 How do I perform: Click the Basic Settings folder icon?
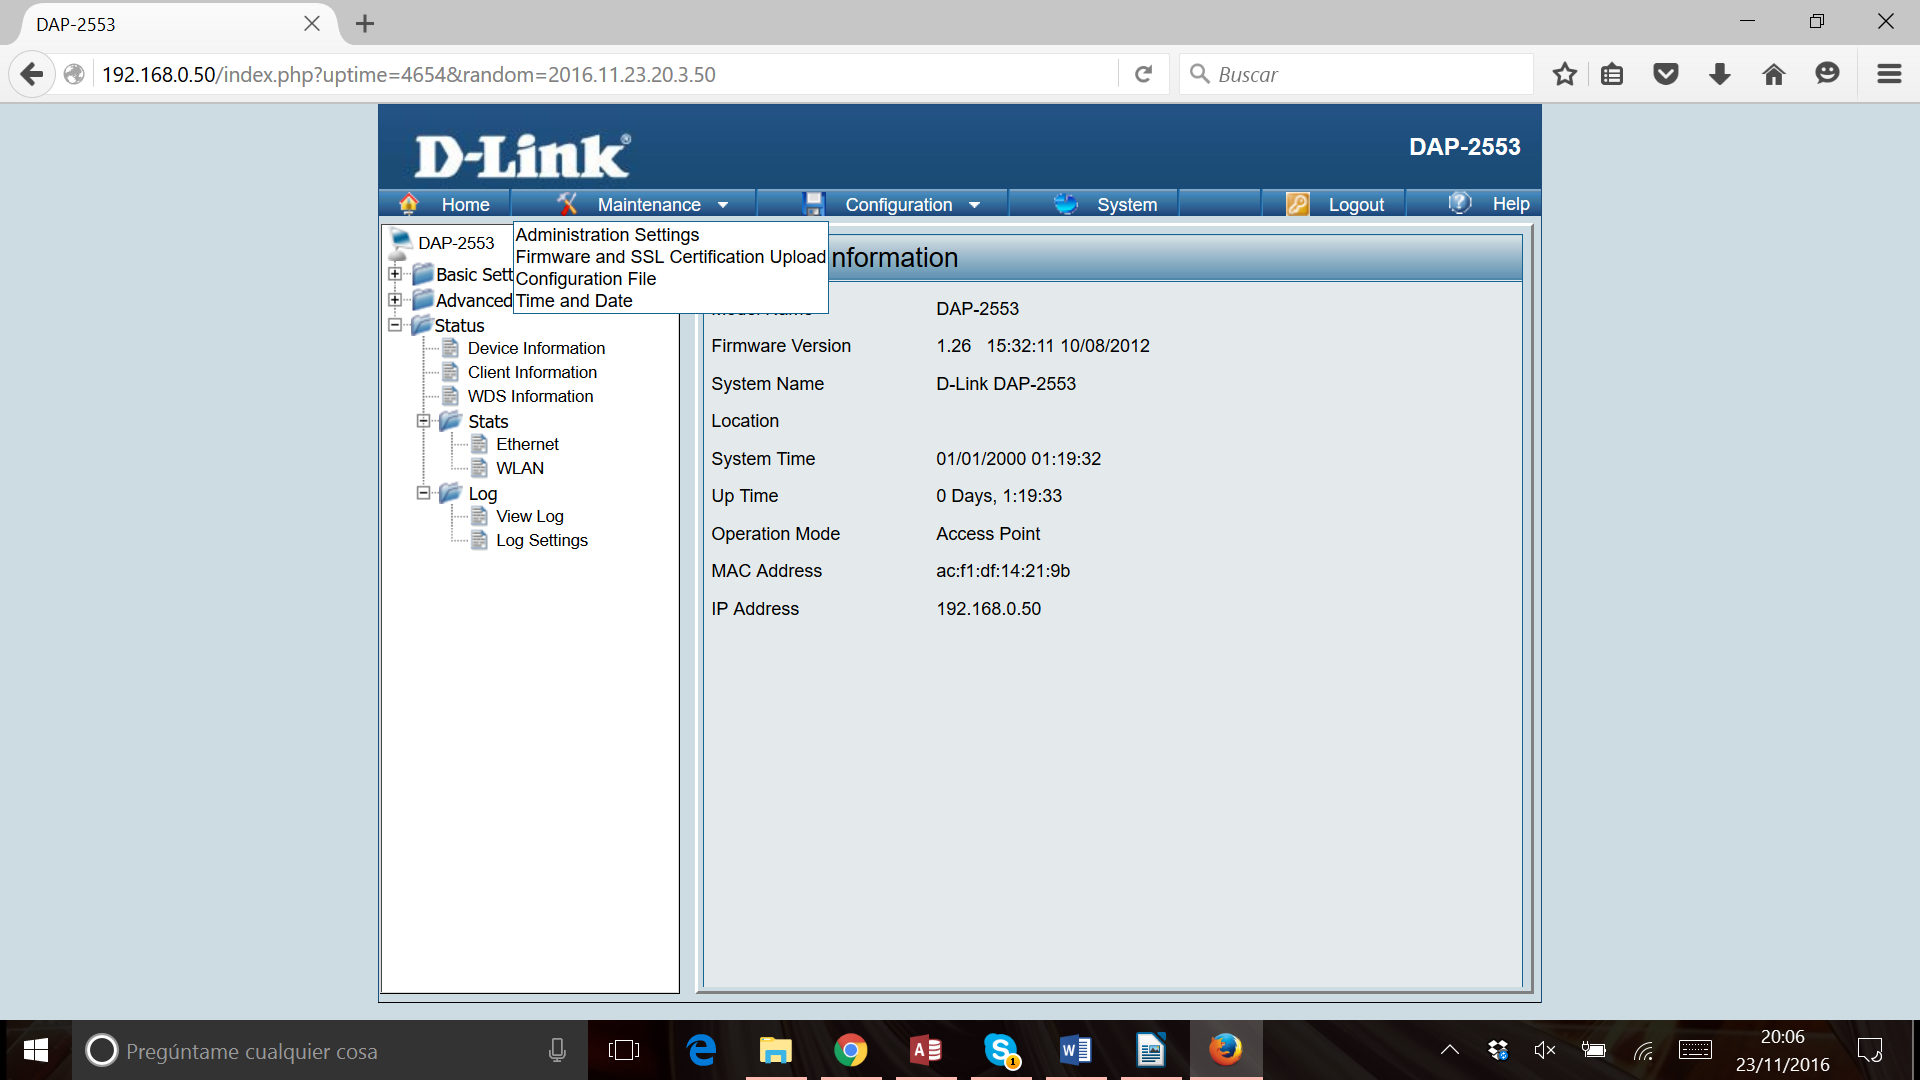click(423, 274)
